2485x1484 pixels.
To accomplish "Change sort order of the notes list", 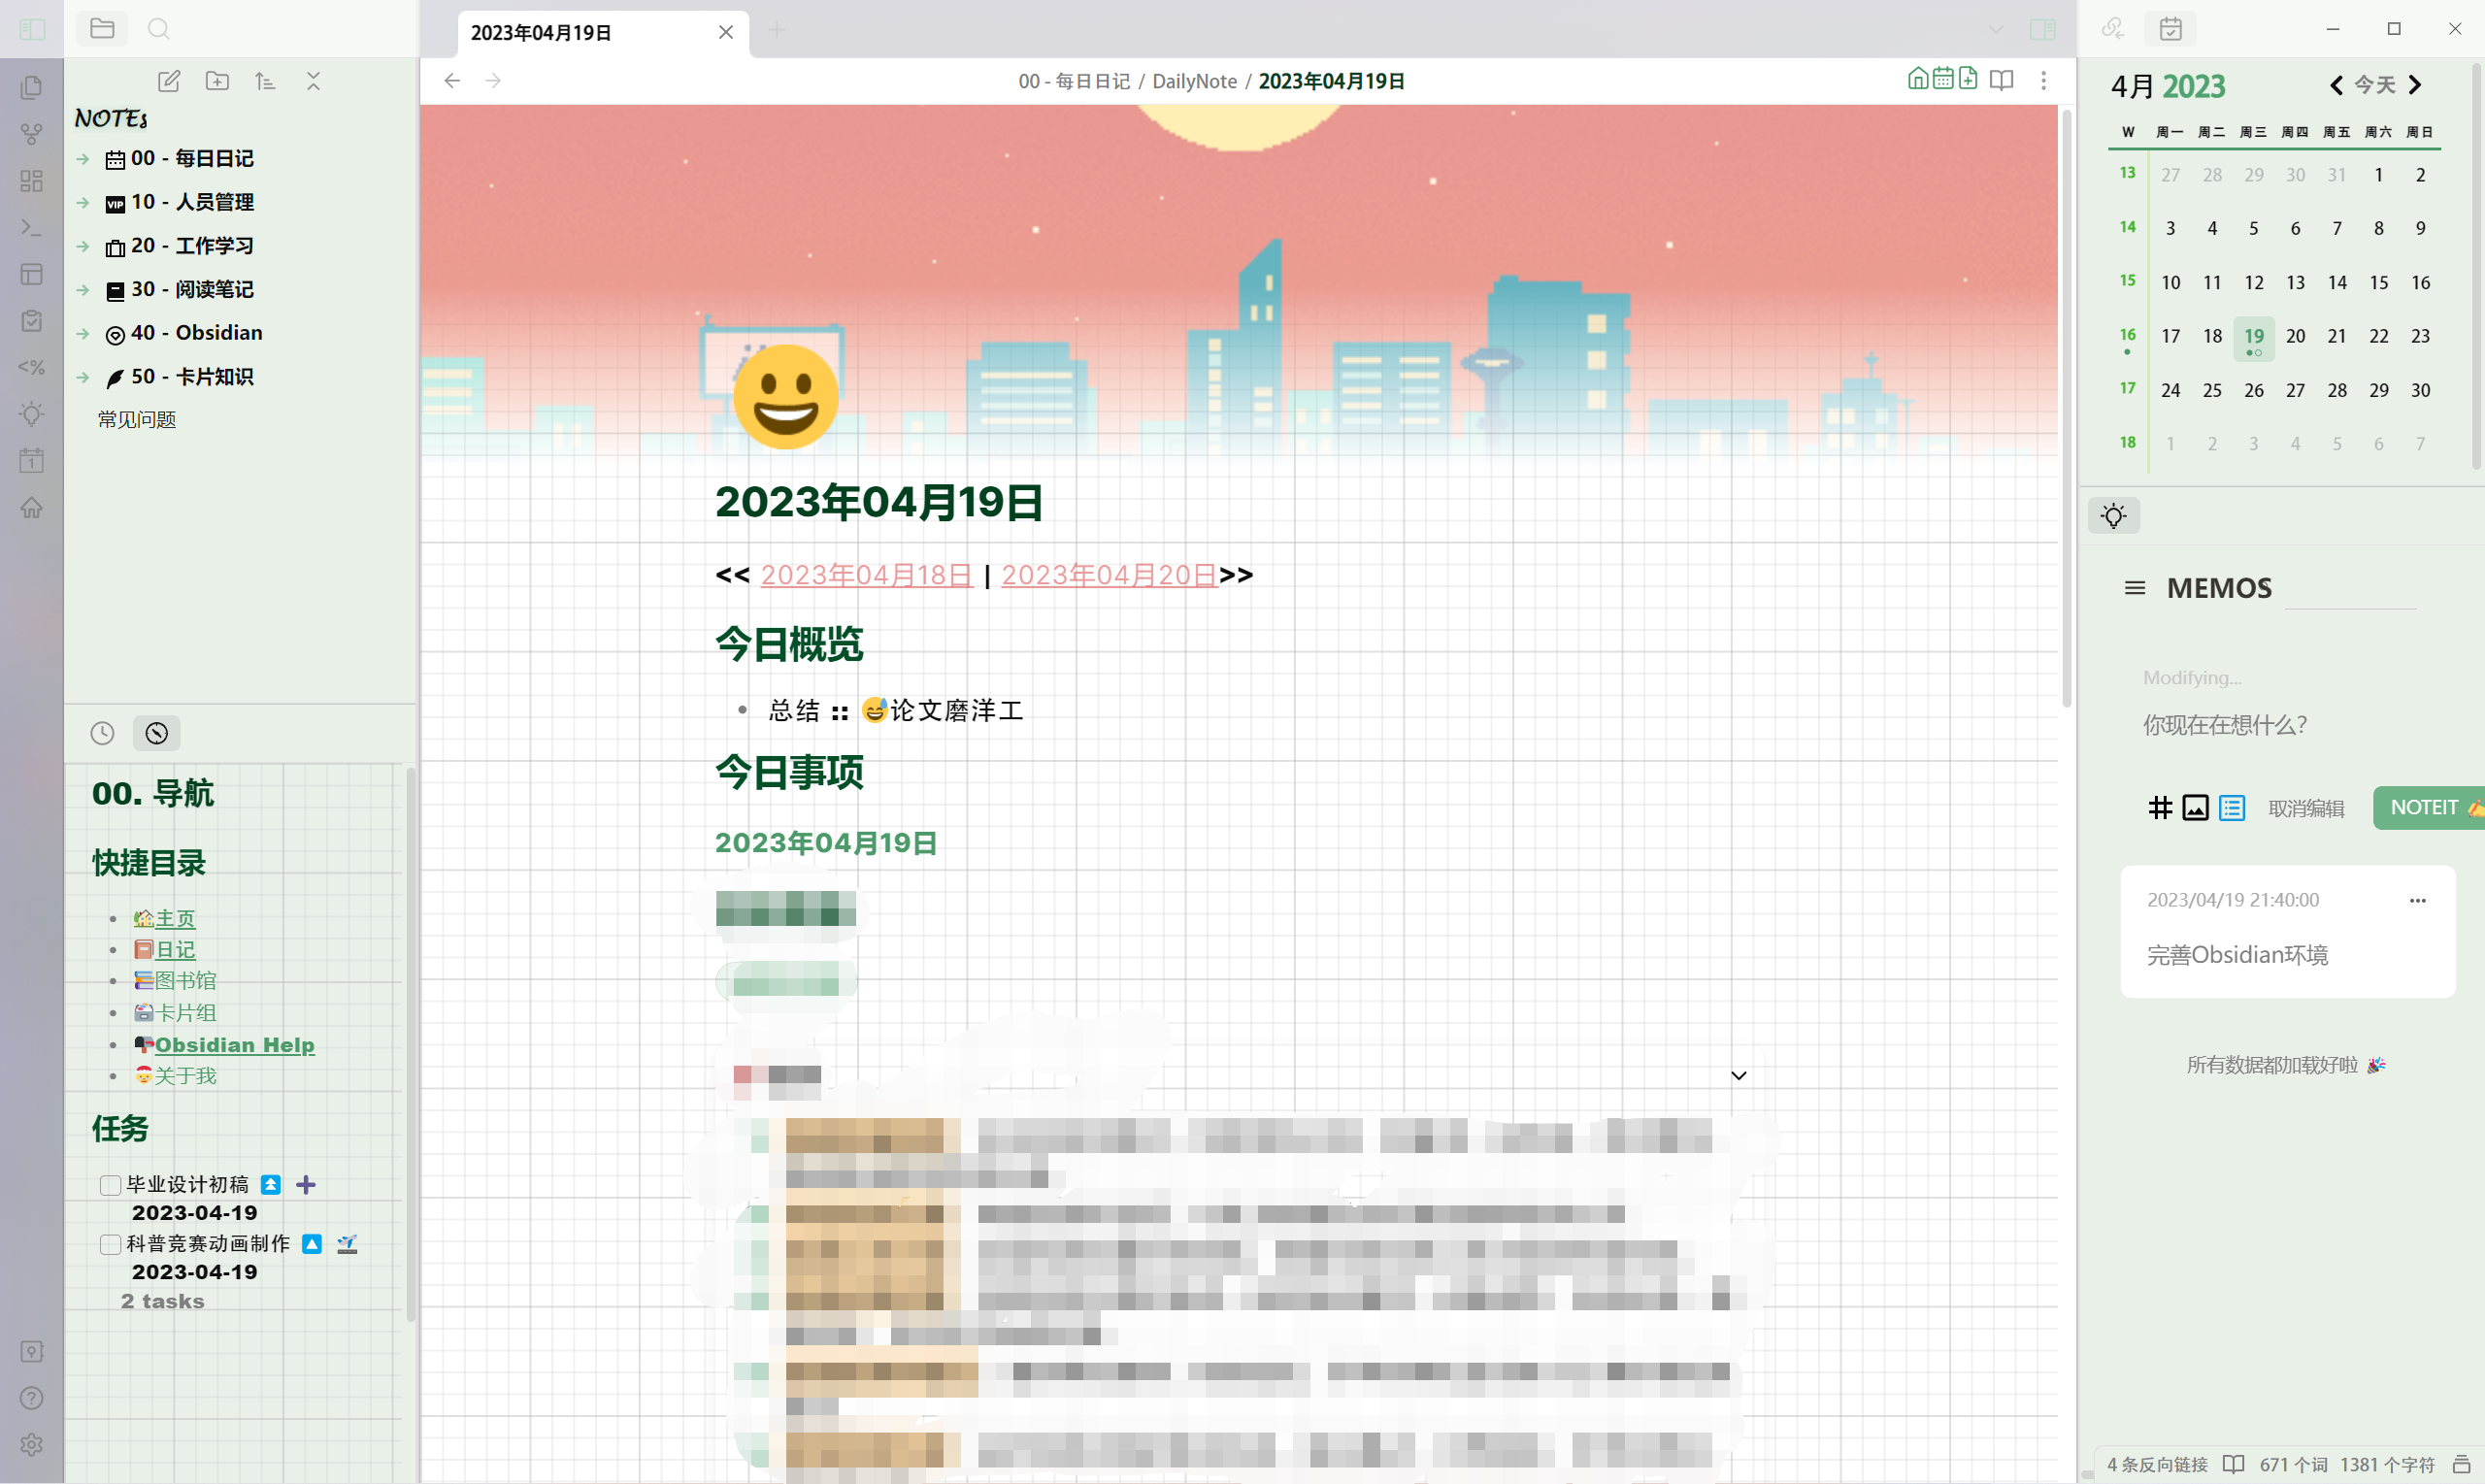I will (265, 81).
